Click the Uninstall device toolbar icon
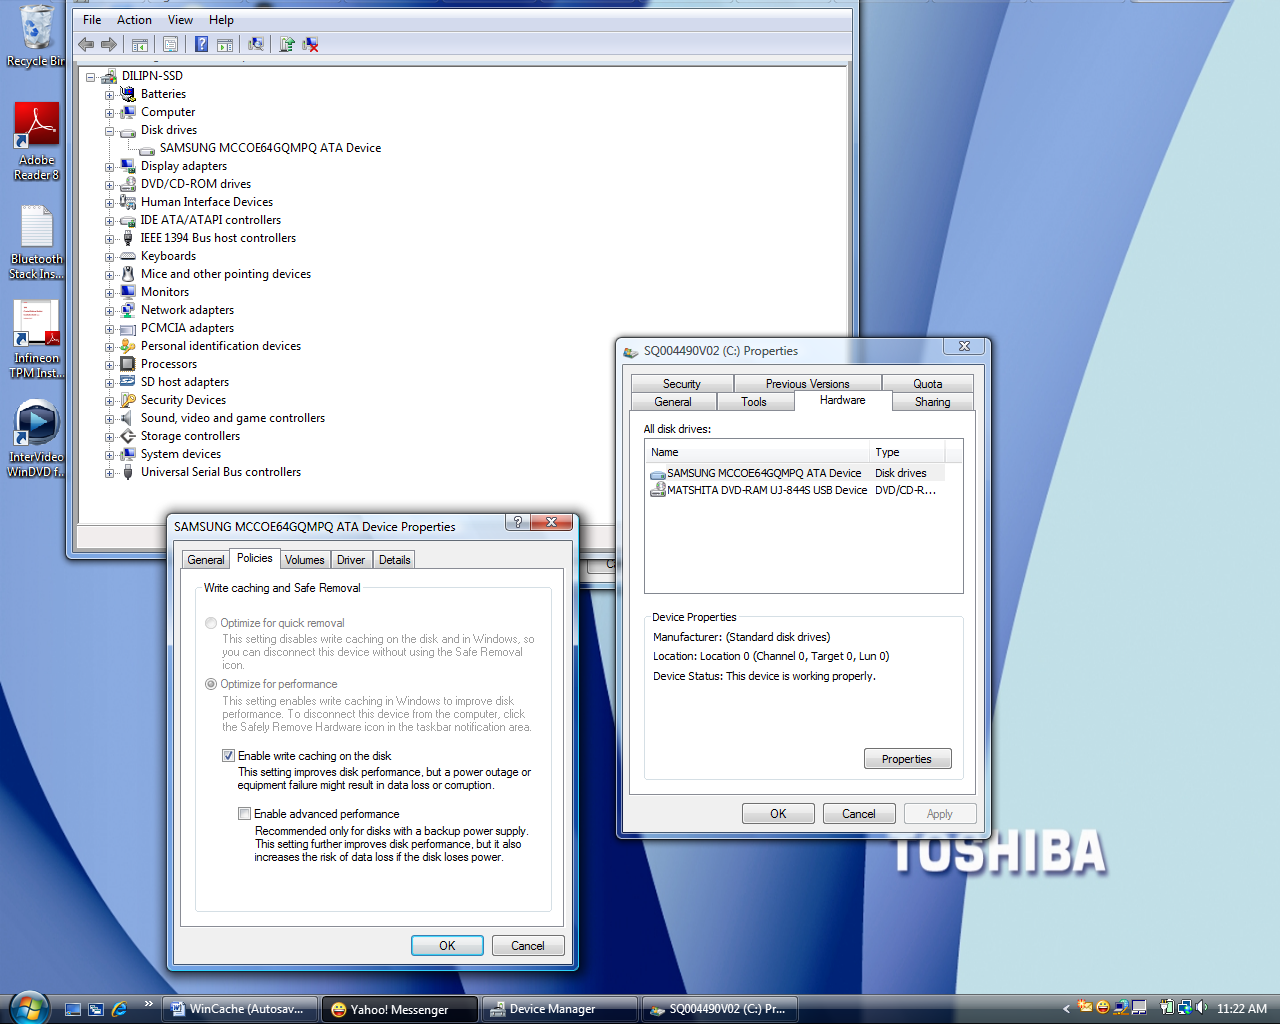The width and height of the screenshot is (1280, 1024). tap(311, 45)
